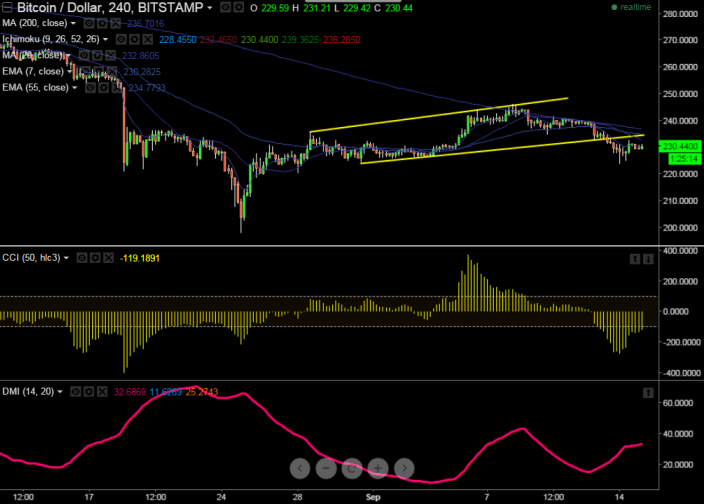This screenshot has width=704, height=504.
Task: Remove the Ichimoku indicator with its X icon
Action: click(148, 39)
